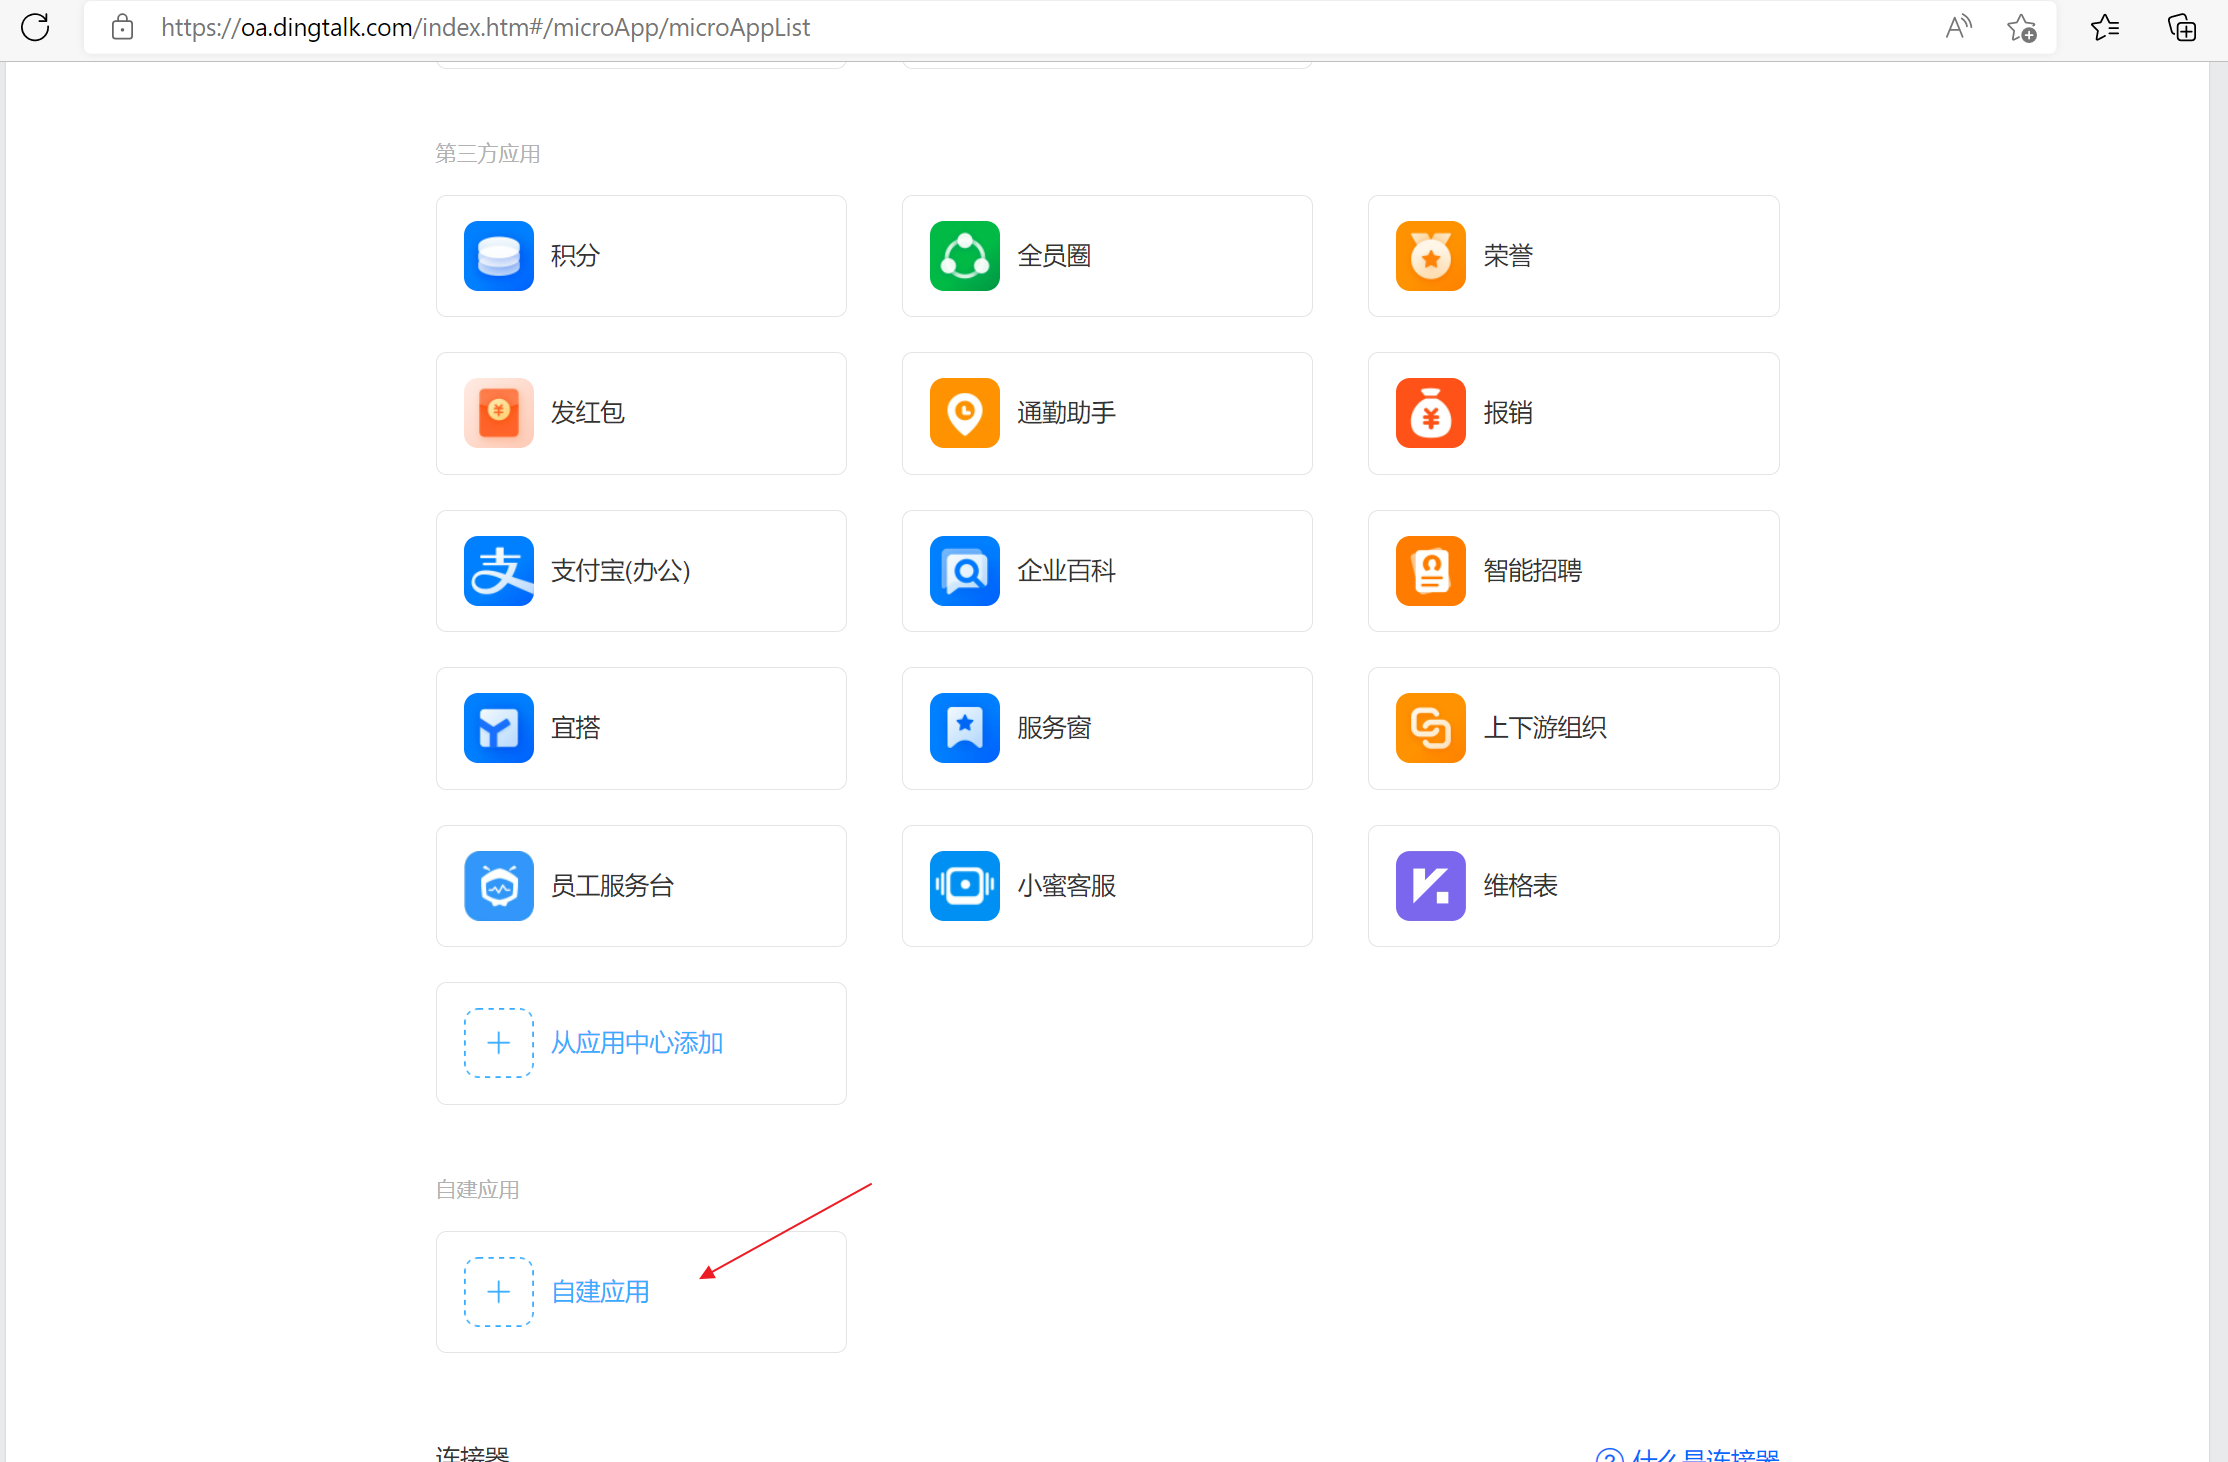Open the 通勤助手 location icon
The image size is (2228, 1462).
pos(965,413)
